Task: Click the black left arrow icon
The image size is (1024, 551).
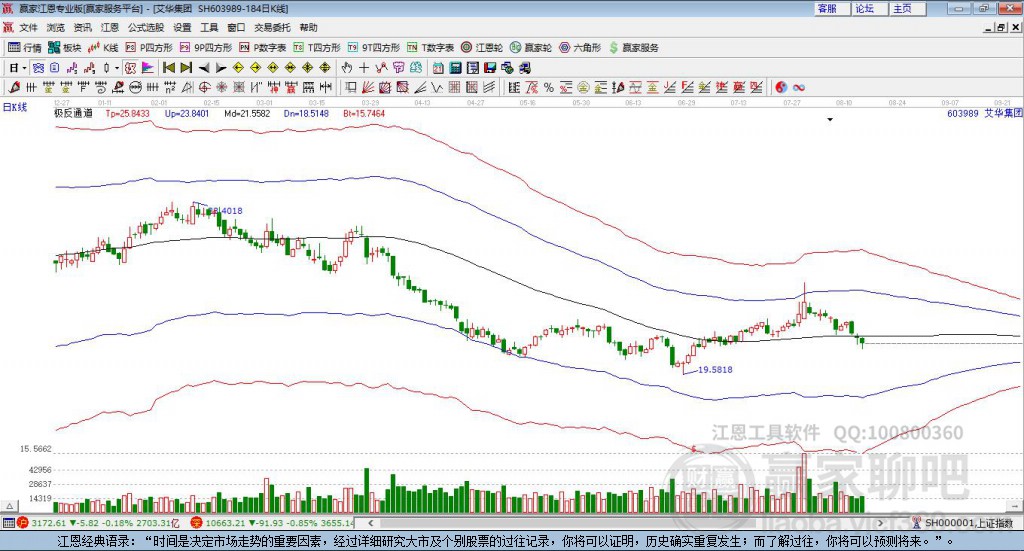Action: coord(204,68)
